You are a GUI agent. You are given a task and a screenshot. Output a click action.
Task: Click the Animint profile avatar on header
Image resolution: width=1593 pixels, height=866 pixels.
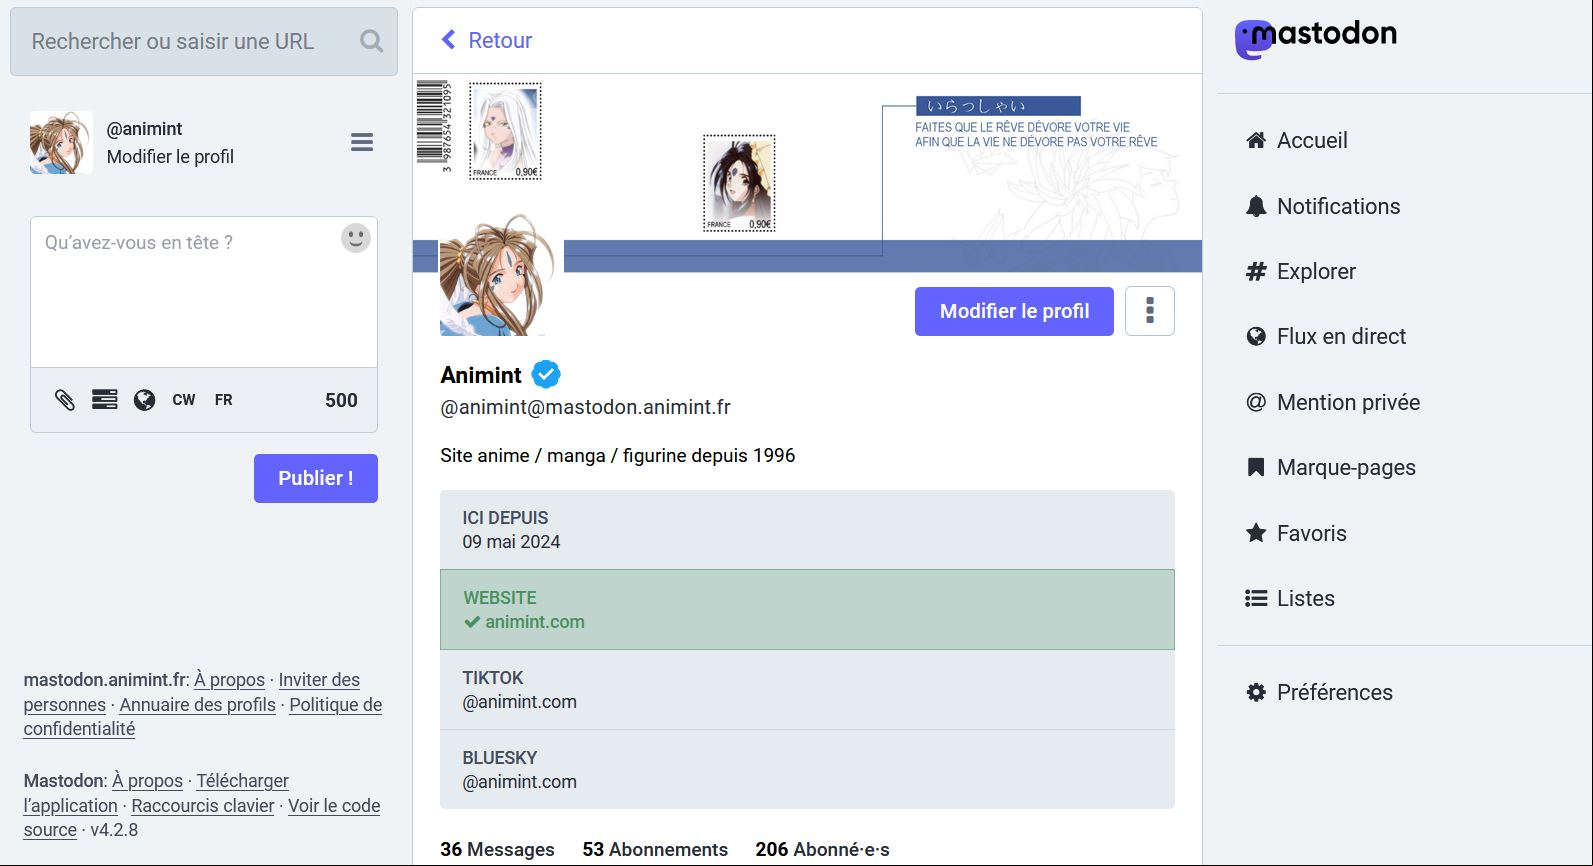499,275
